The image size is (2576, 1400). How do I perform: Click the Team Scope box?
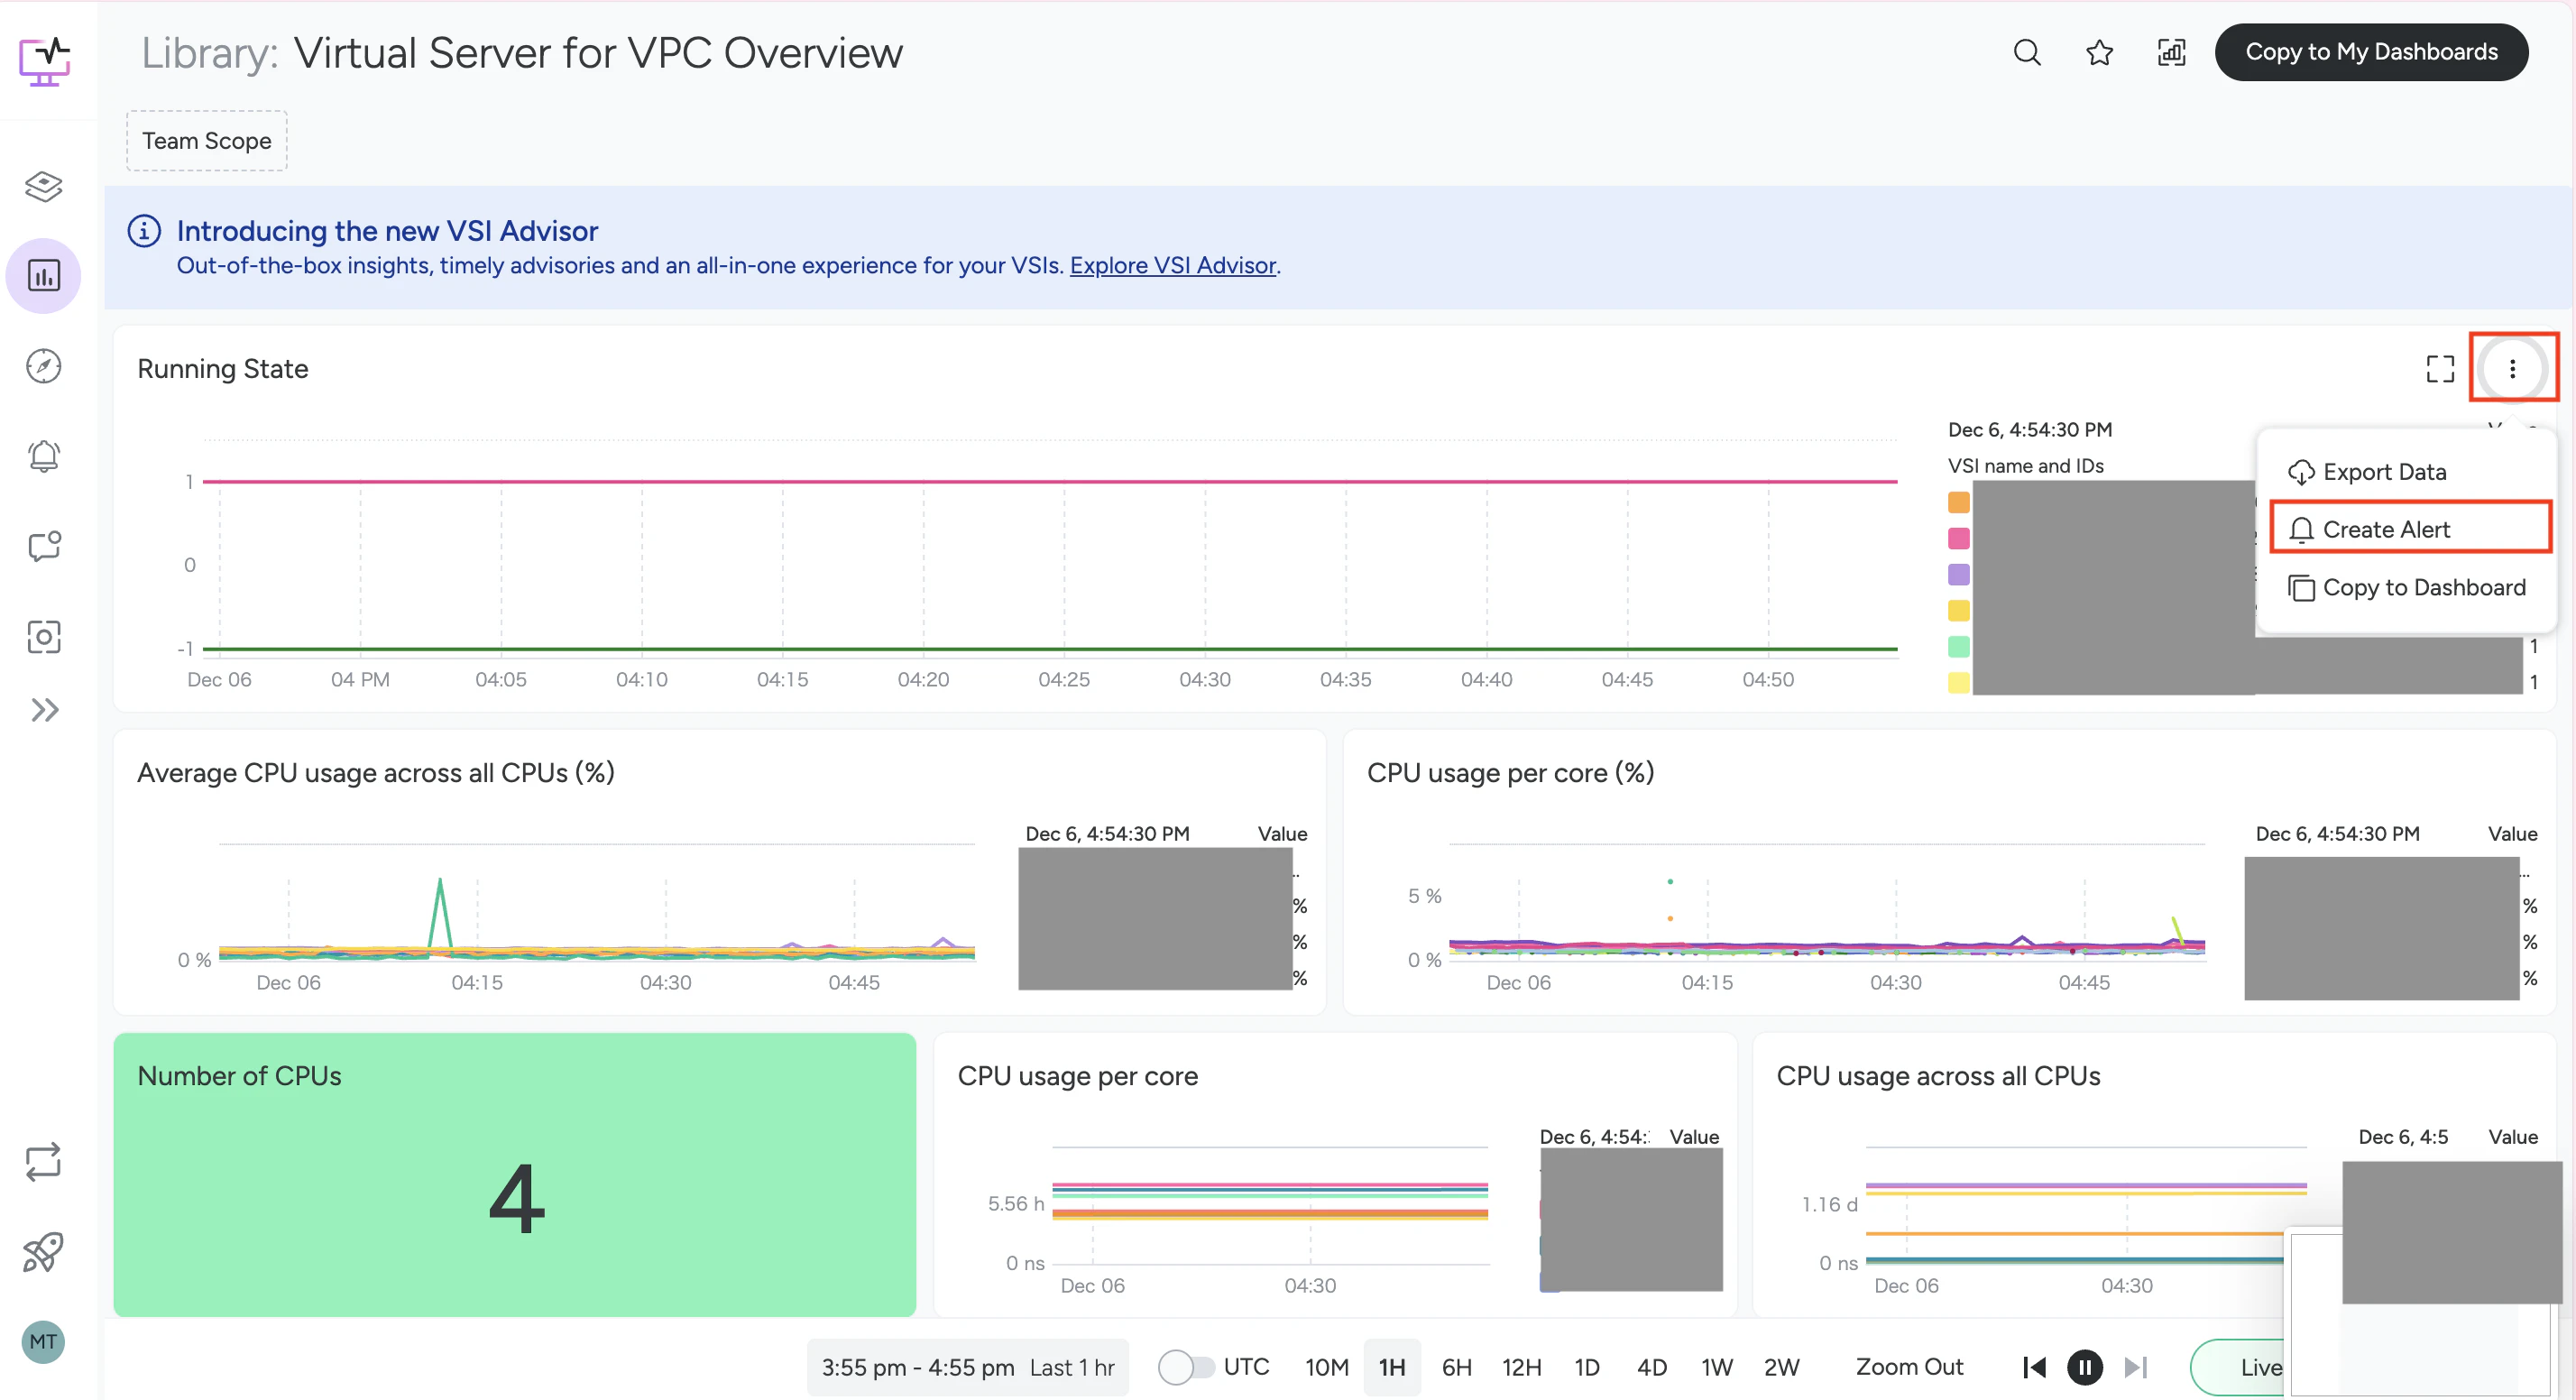207,141
